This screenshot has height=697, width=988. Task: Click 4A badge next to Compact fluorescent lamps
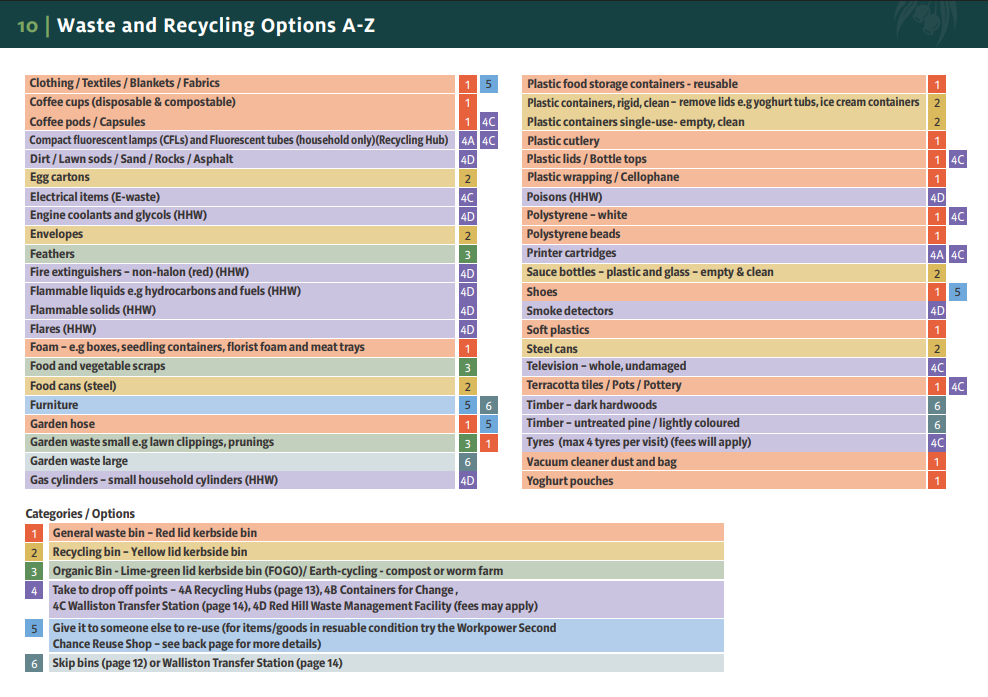click(468, 141)
